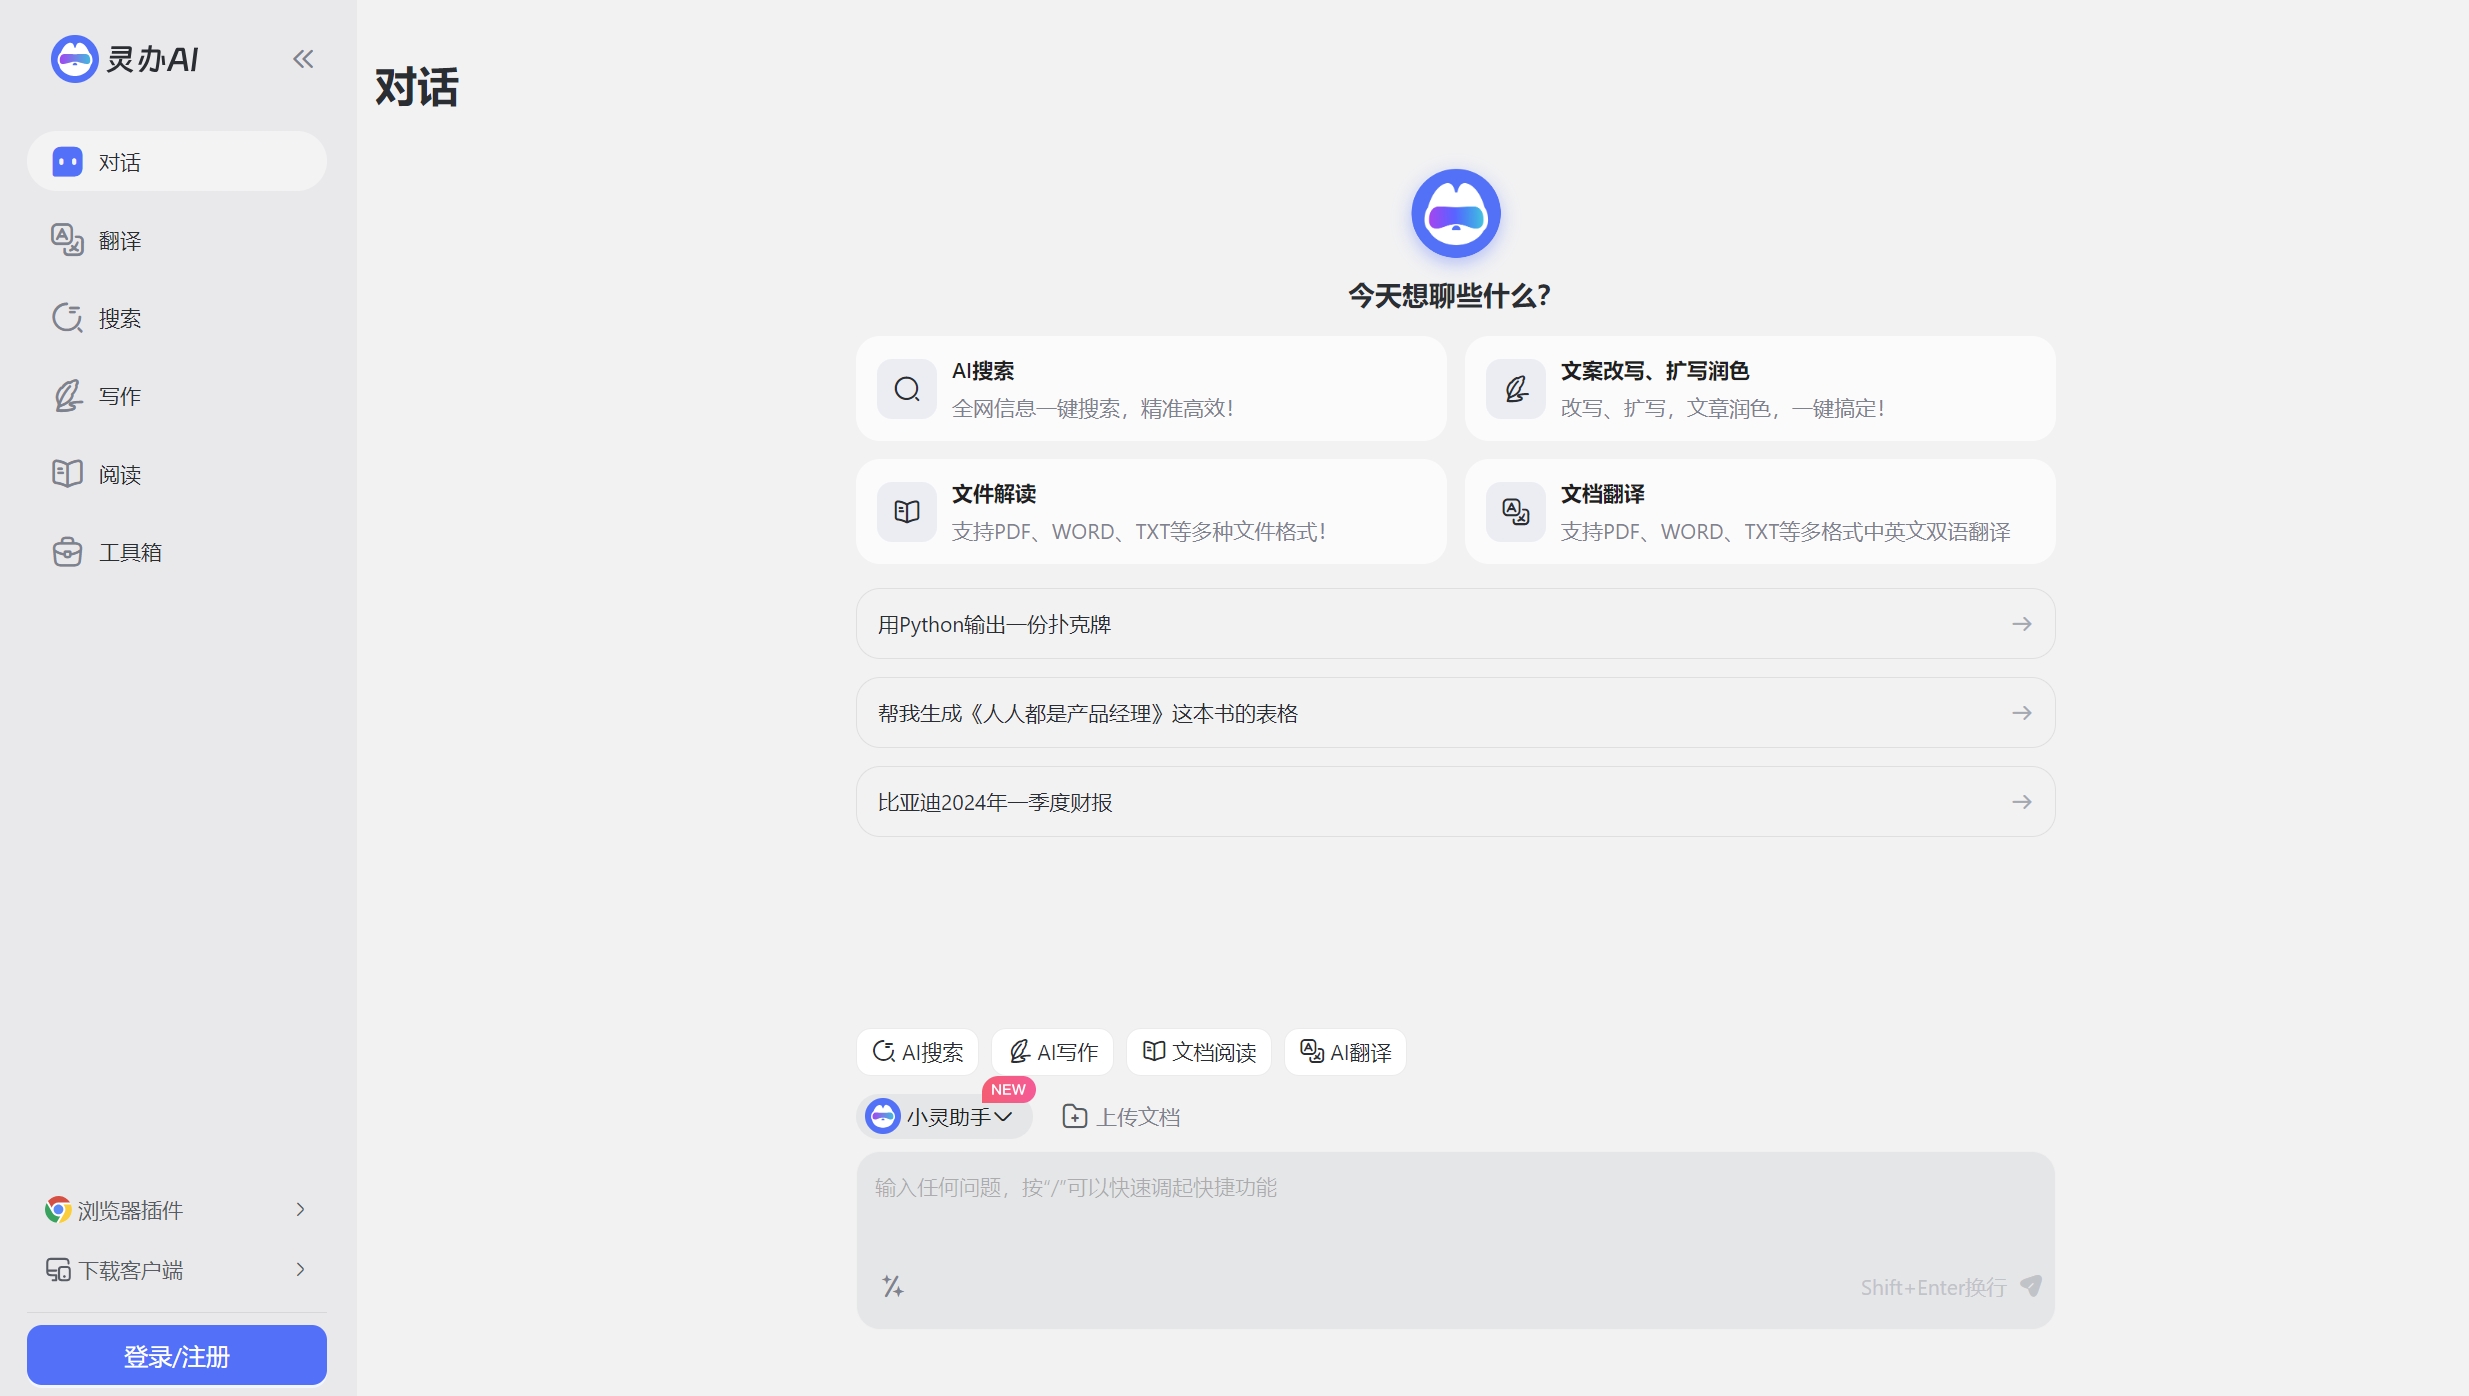The height and width of the screenshot is (1396, 2469).
Task: Click the paper-plane send icon
Action: (2031, 1286)
